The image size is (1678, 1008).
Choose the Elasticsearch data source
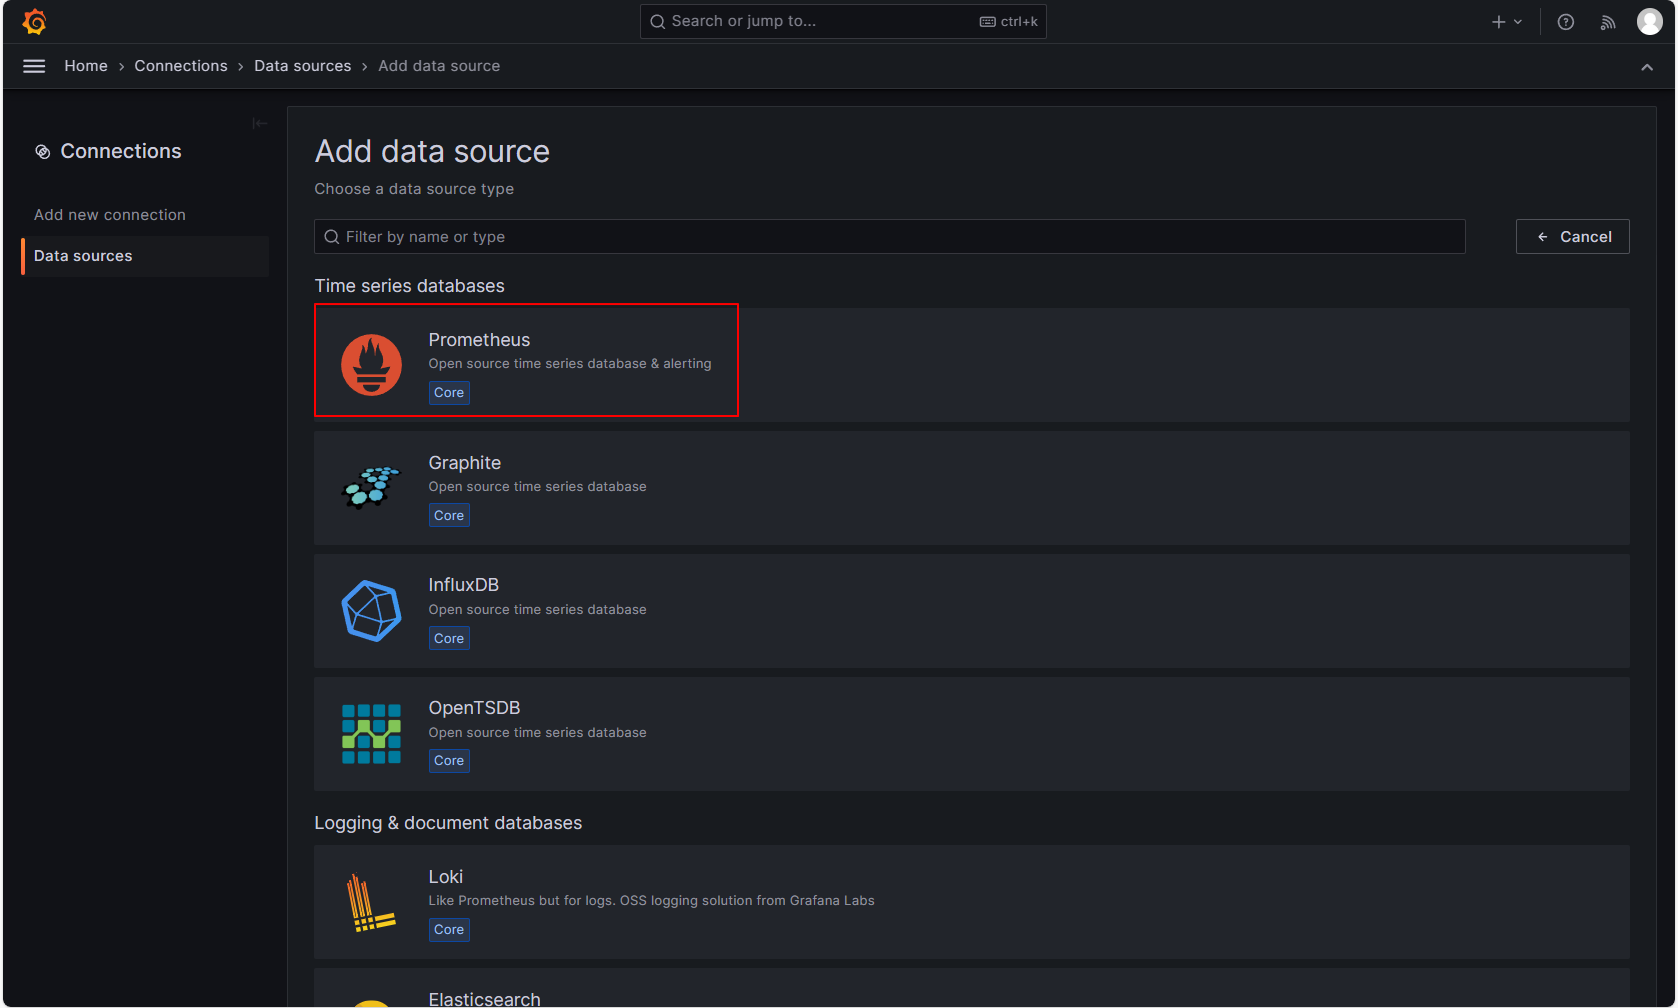tap(971, 988)
